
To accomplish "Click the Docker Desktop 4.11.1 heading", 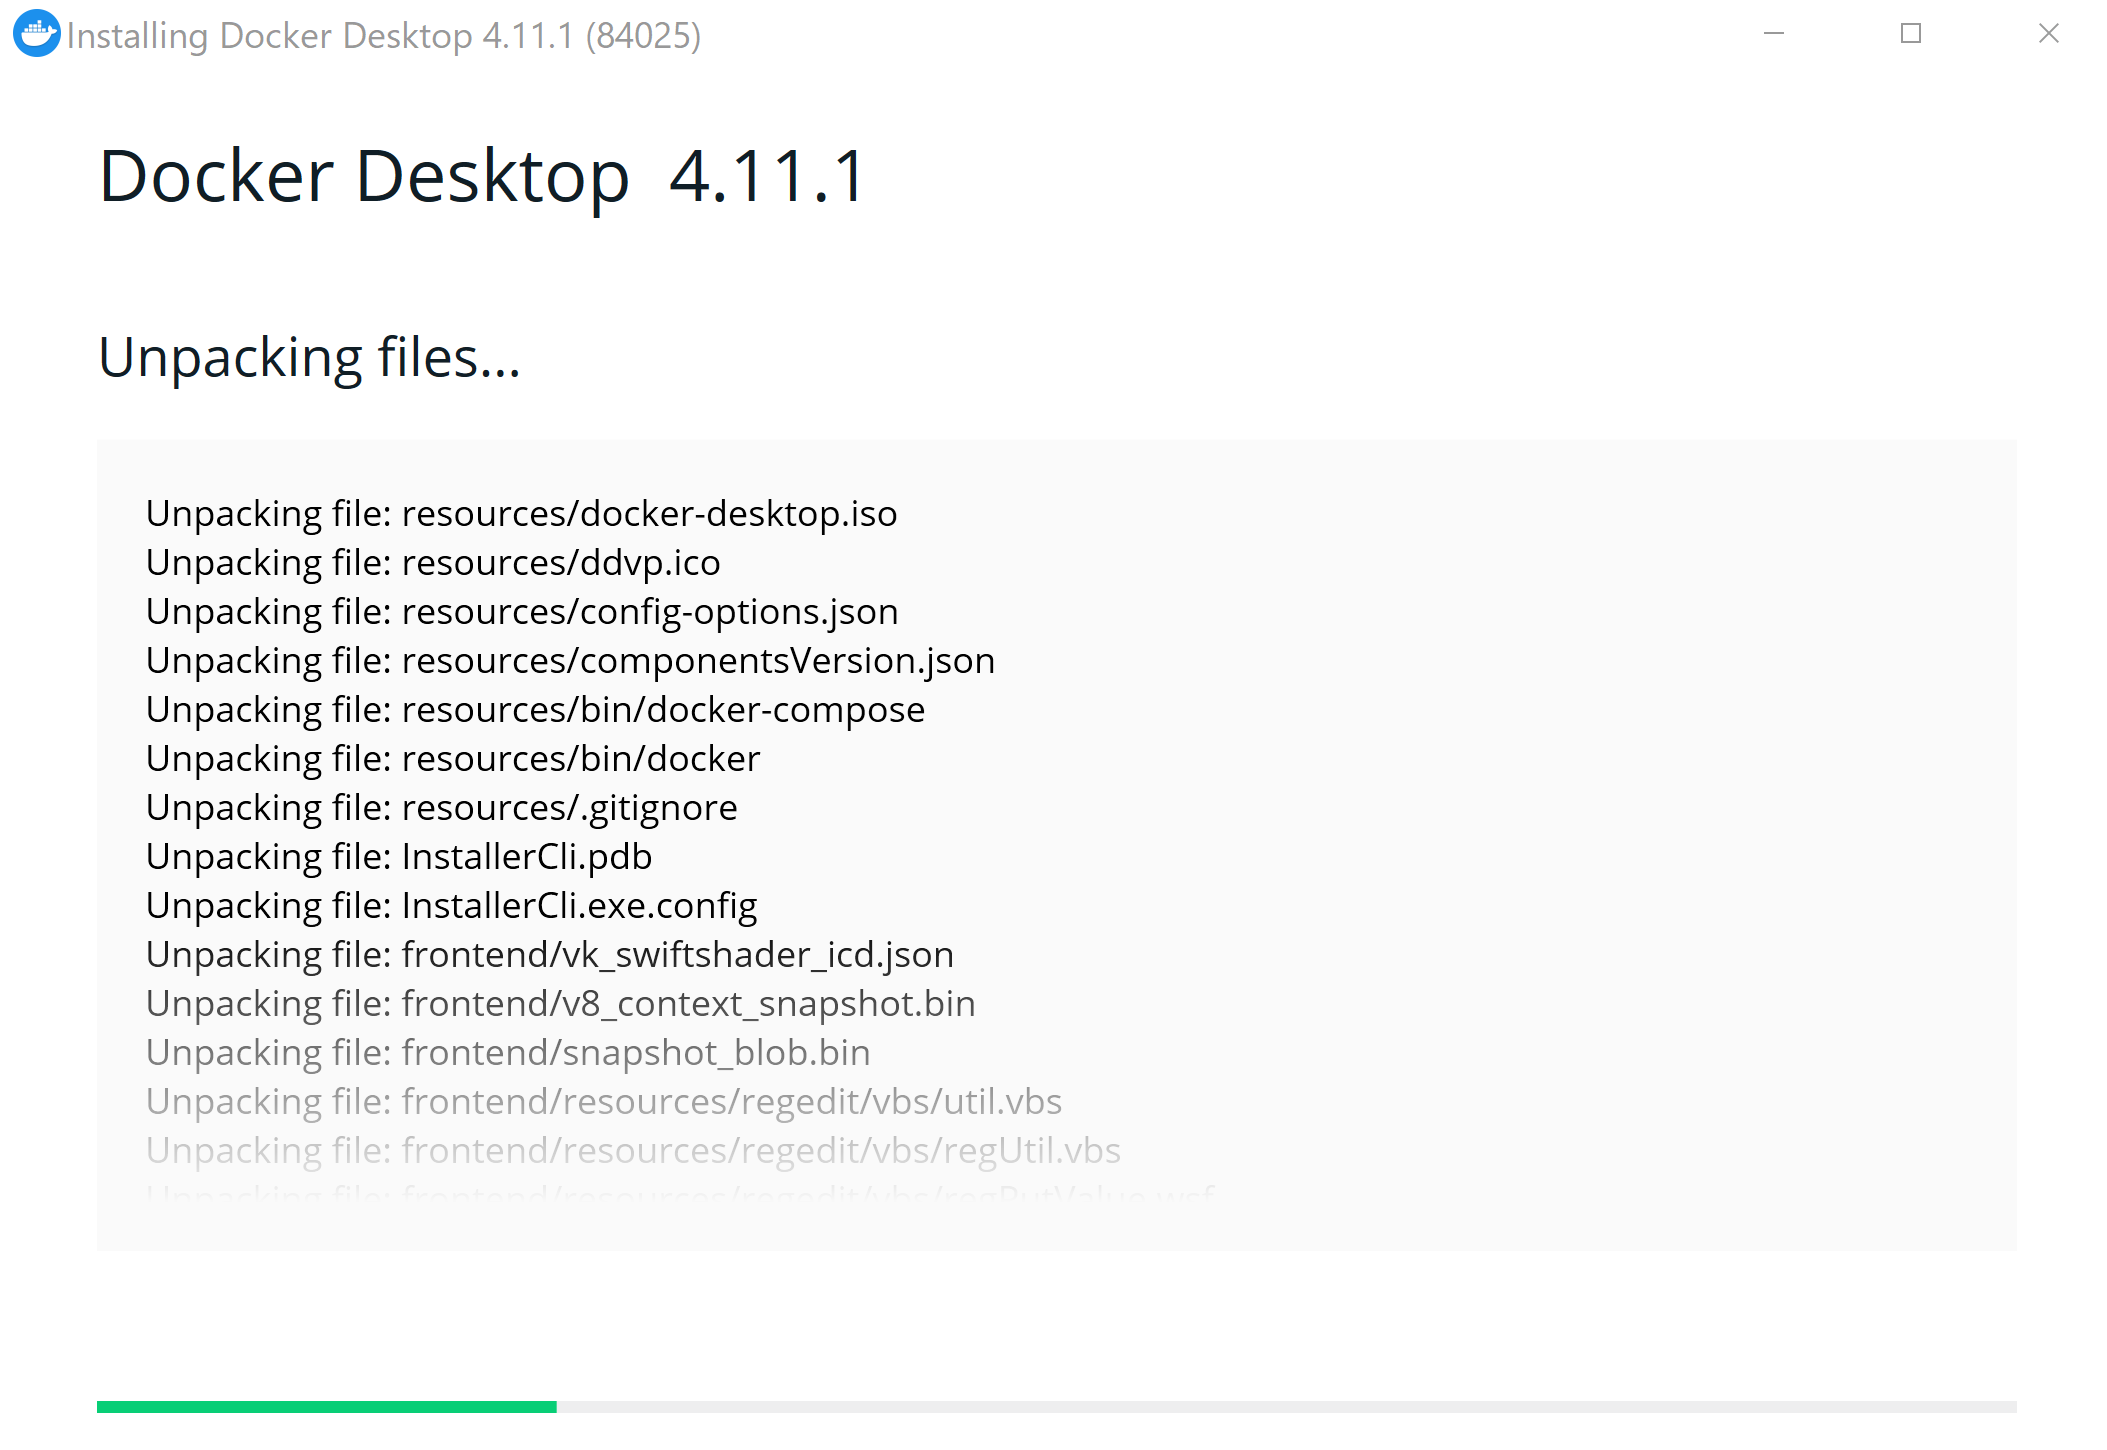I will point(482,177).
